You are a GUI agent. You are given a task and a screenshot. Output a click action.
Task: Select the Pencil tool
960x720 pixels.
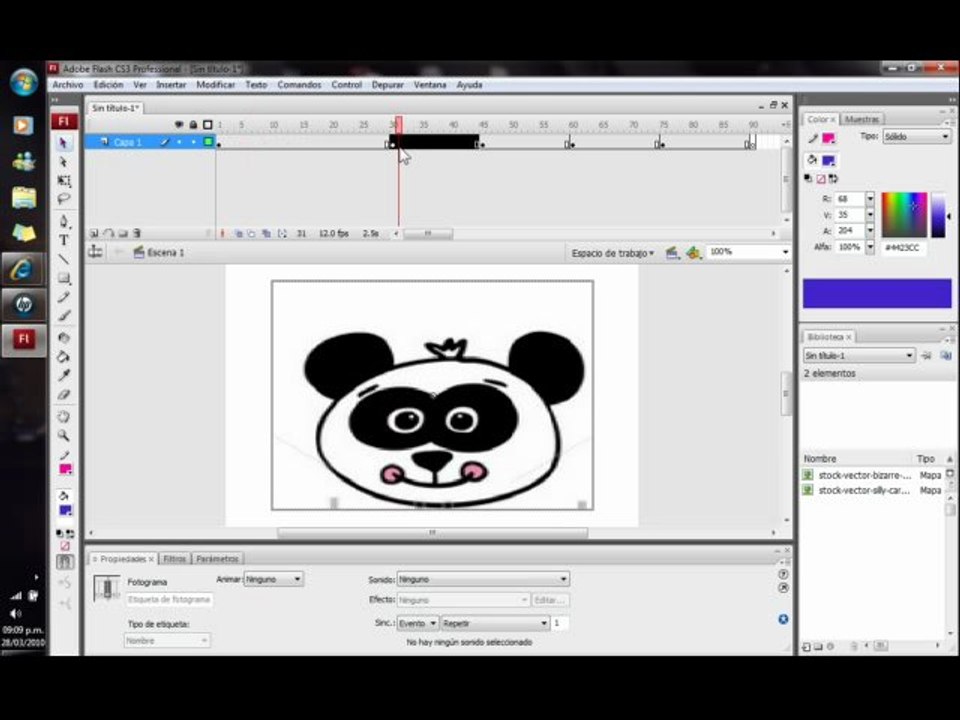pyautogui.click(x=63, y=297)
